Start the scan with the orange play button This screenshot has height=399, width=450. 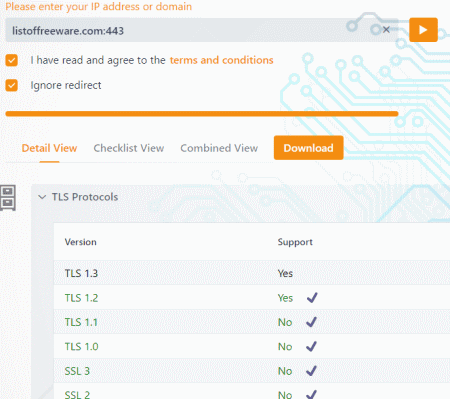[x=423, y=30]
